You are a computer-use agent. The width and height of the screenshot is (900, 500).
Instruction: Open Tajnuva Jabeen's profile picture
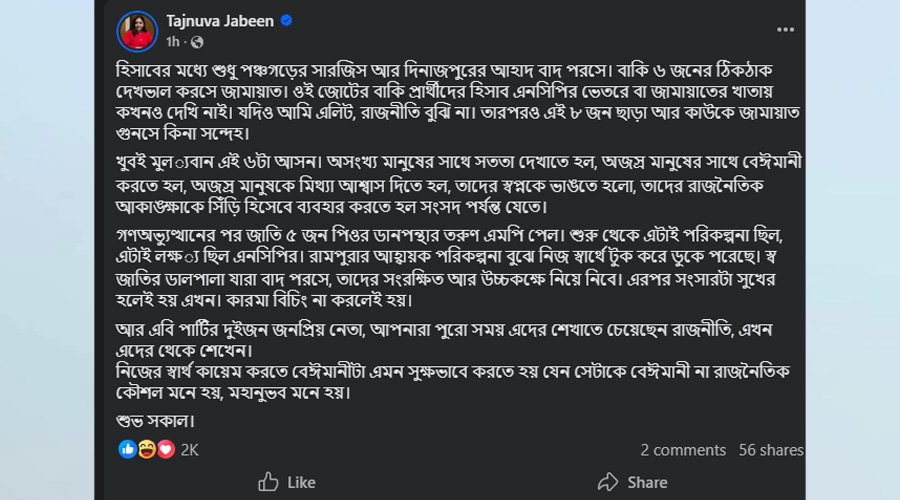pyautogui.click(x=137, y=31)
